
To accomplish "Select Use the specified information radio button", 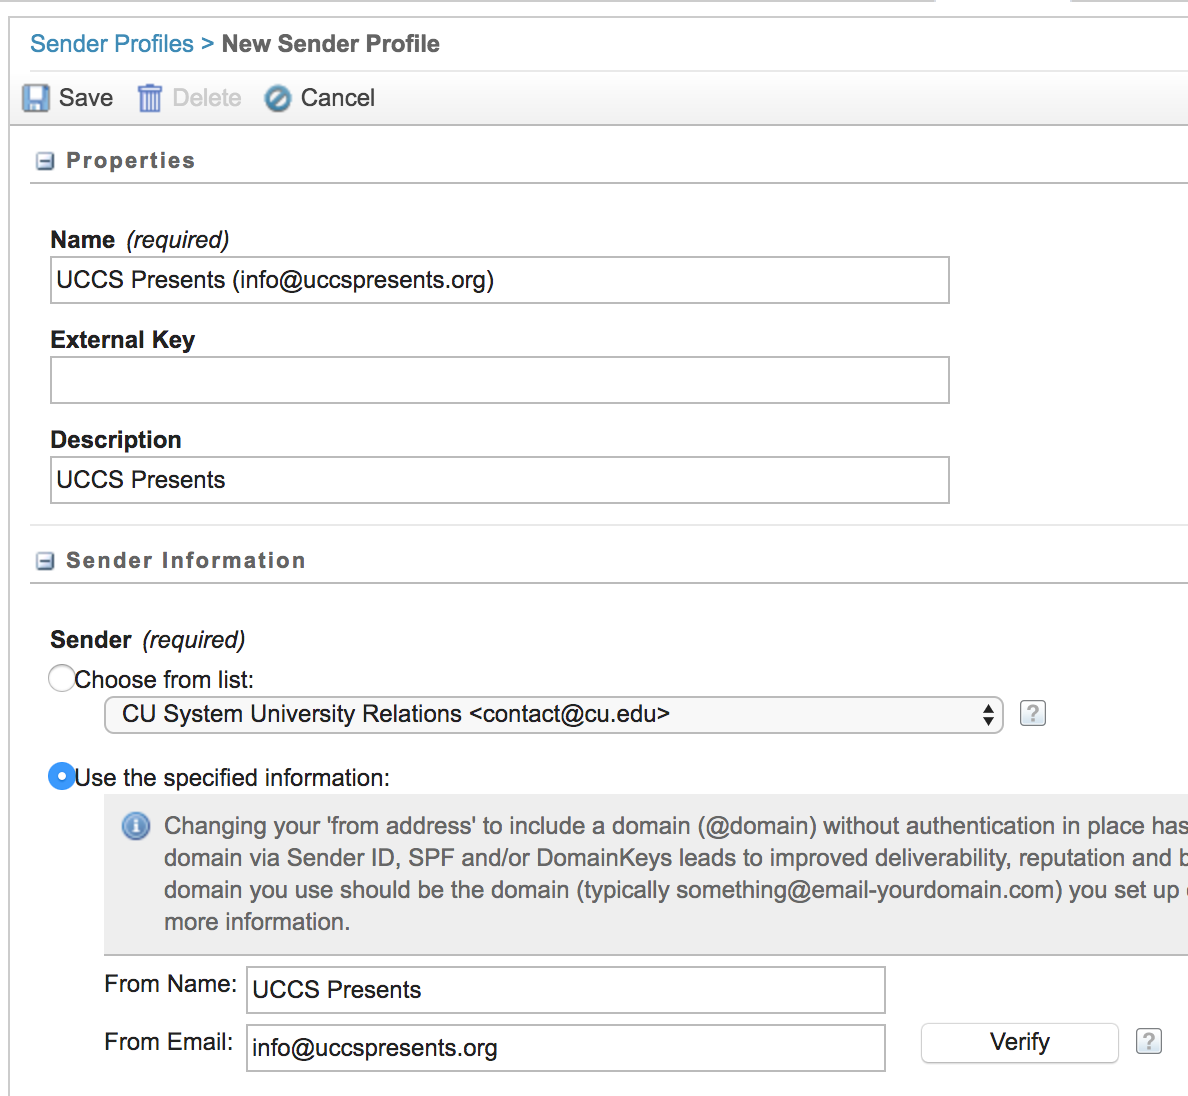I will (x=61, y=776).
